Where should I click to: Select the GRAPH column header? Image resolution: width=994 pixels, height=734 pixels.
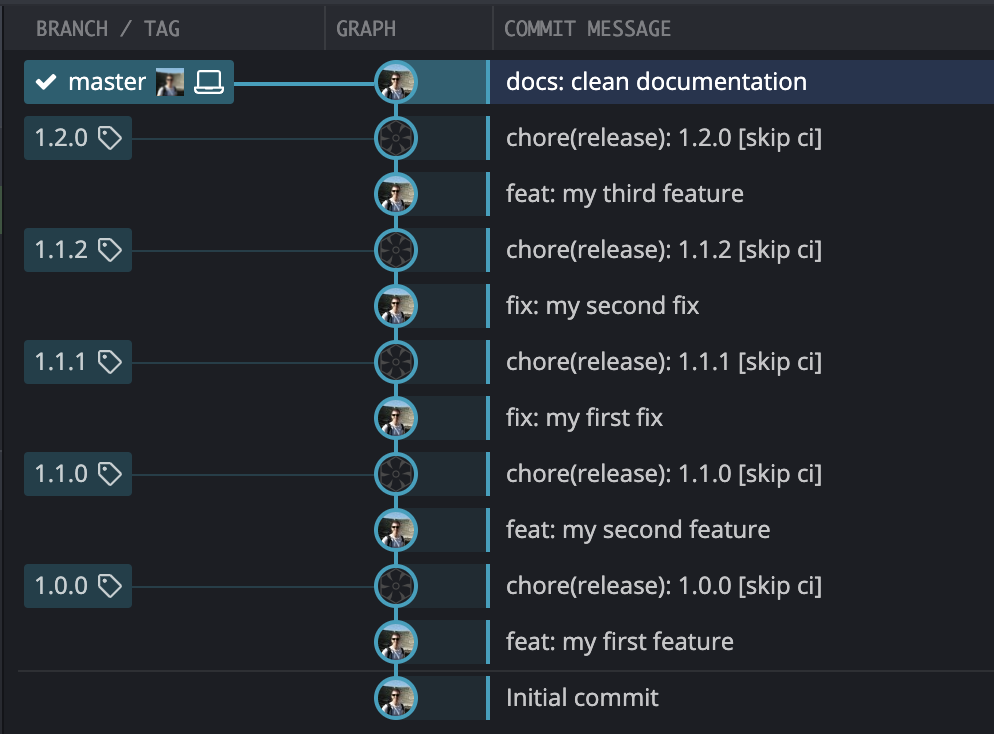(366, 29)
